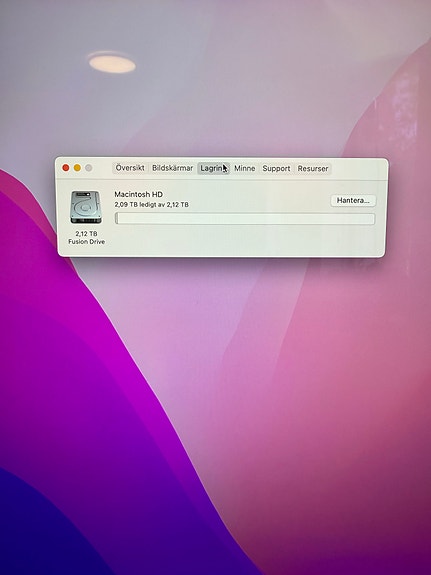Select the Lagring tab

coord(214,168)
